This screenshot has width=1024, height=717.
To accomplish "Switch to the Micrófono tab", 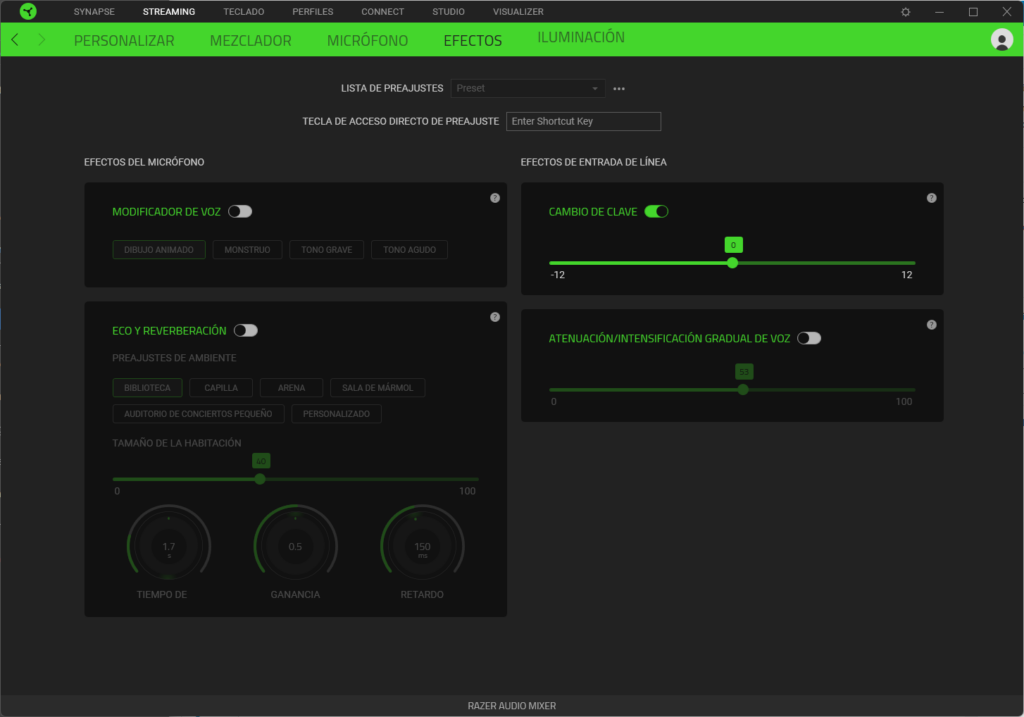I will 367,41.
